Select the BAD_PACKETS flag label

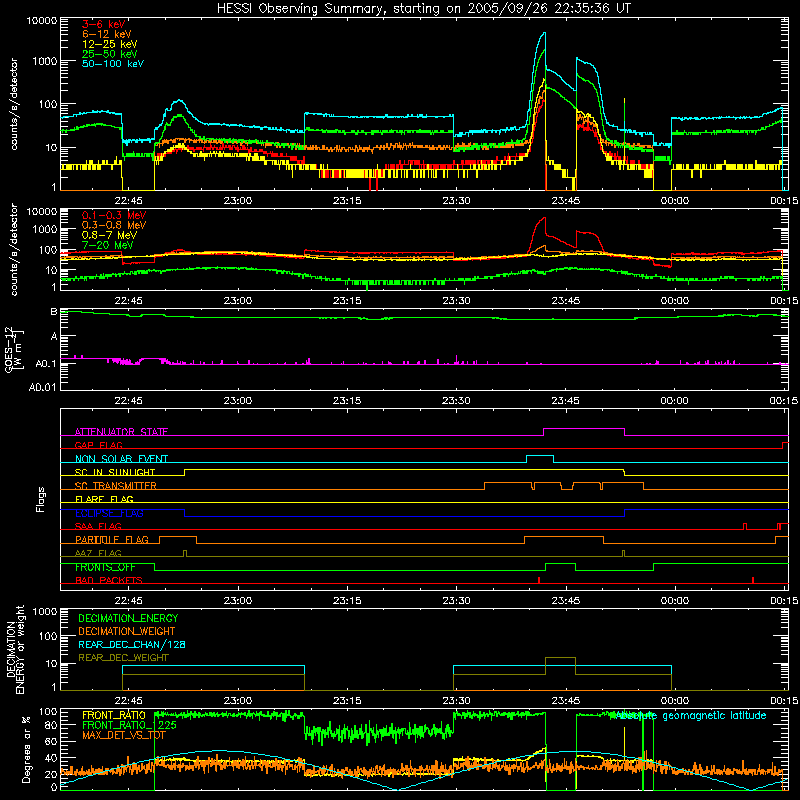(x=109, y=580)
